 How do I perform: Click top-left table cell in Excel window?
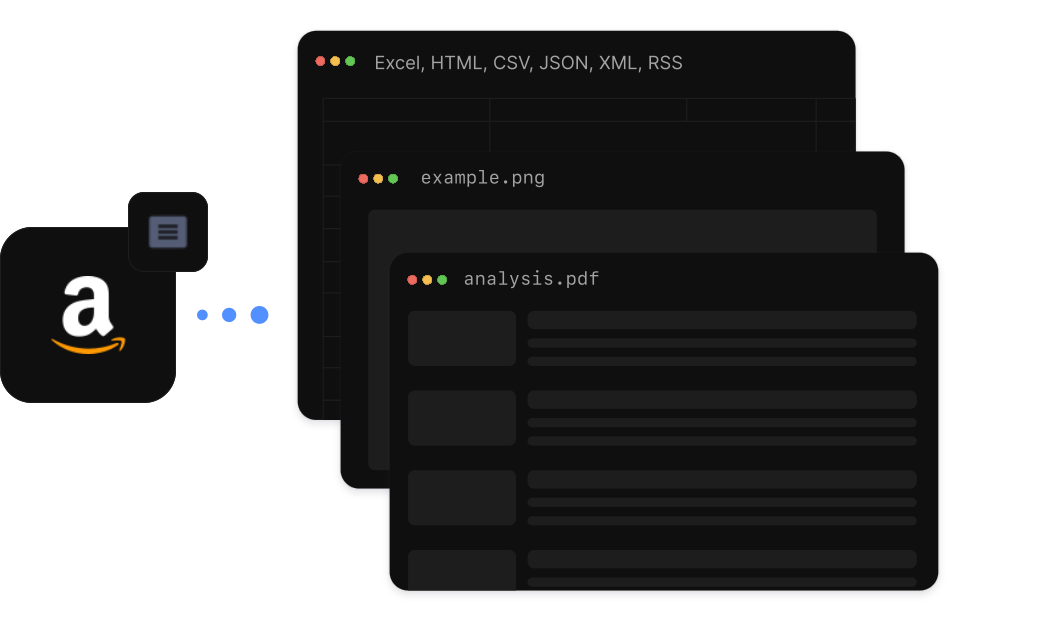point(406,110)
